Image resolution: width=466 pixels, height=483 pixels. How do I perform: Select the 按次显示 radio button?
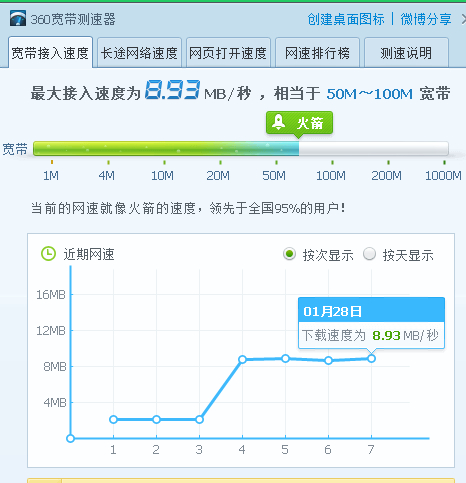click(289, 254)
